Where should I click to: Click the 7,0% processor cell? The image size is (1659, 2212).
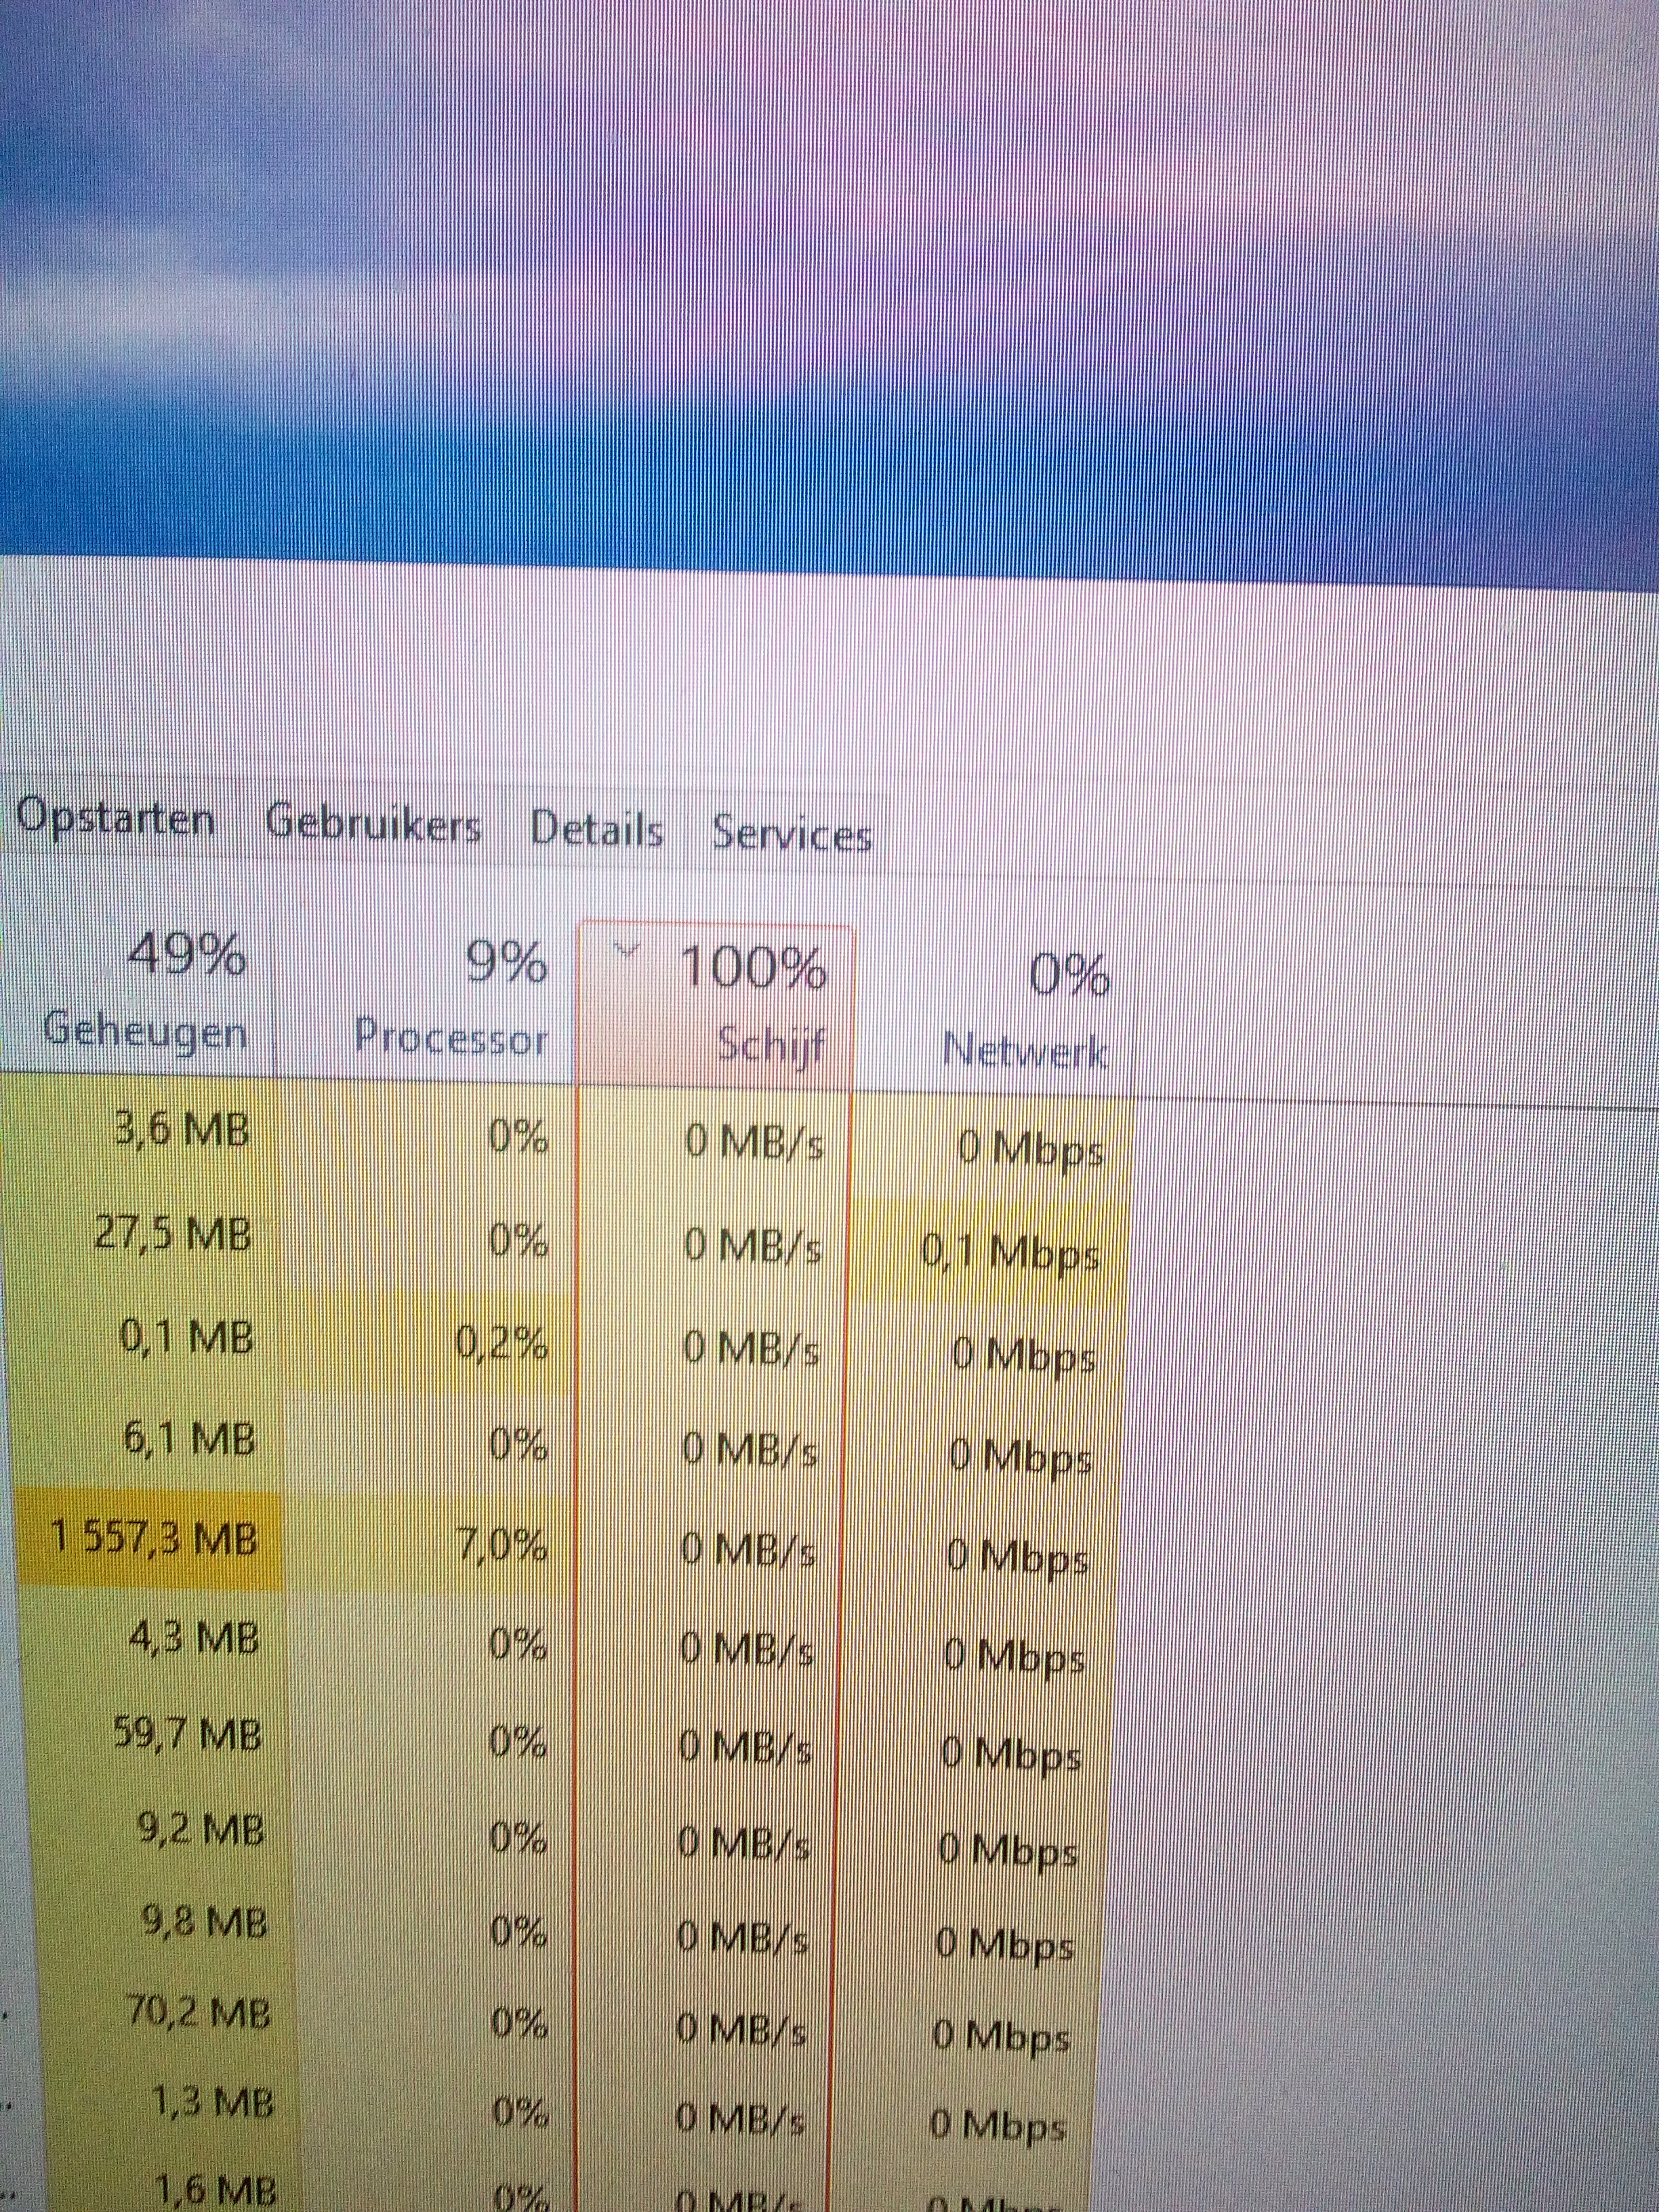503,1545
